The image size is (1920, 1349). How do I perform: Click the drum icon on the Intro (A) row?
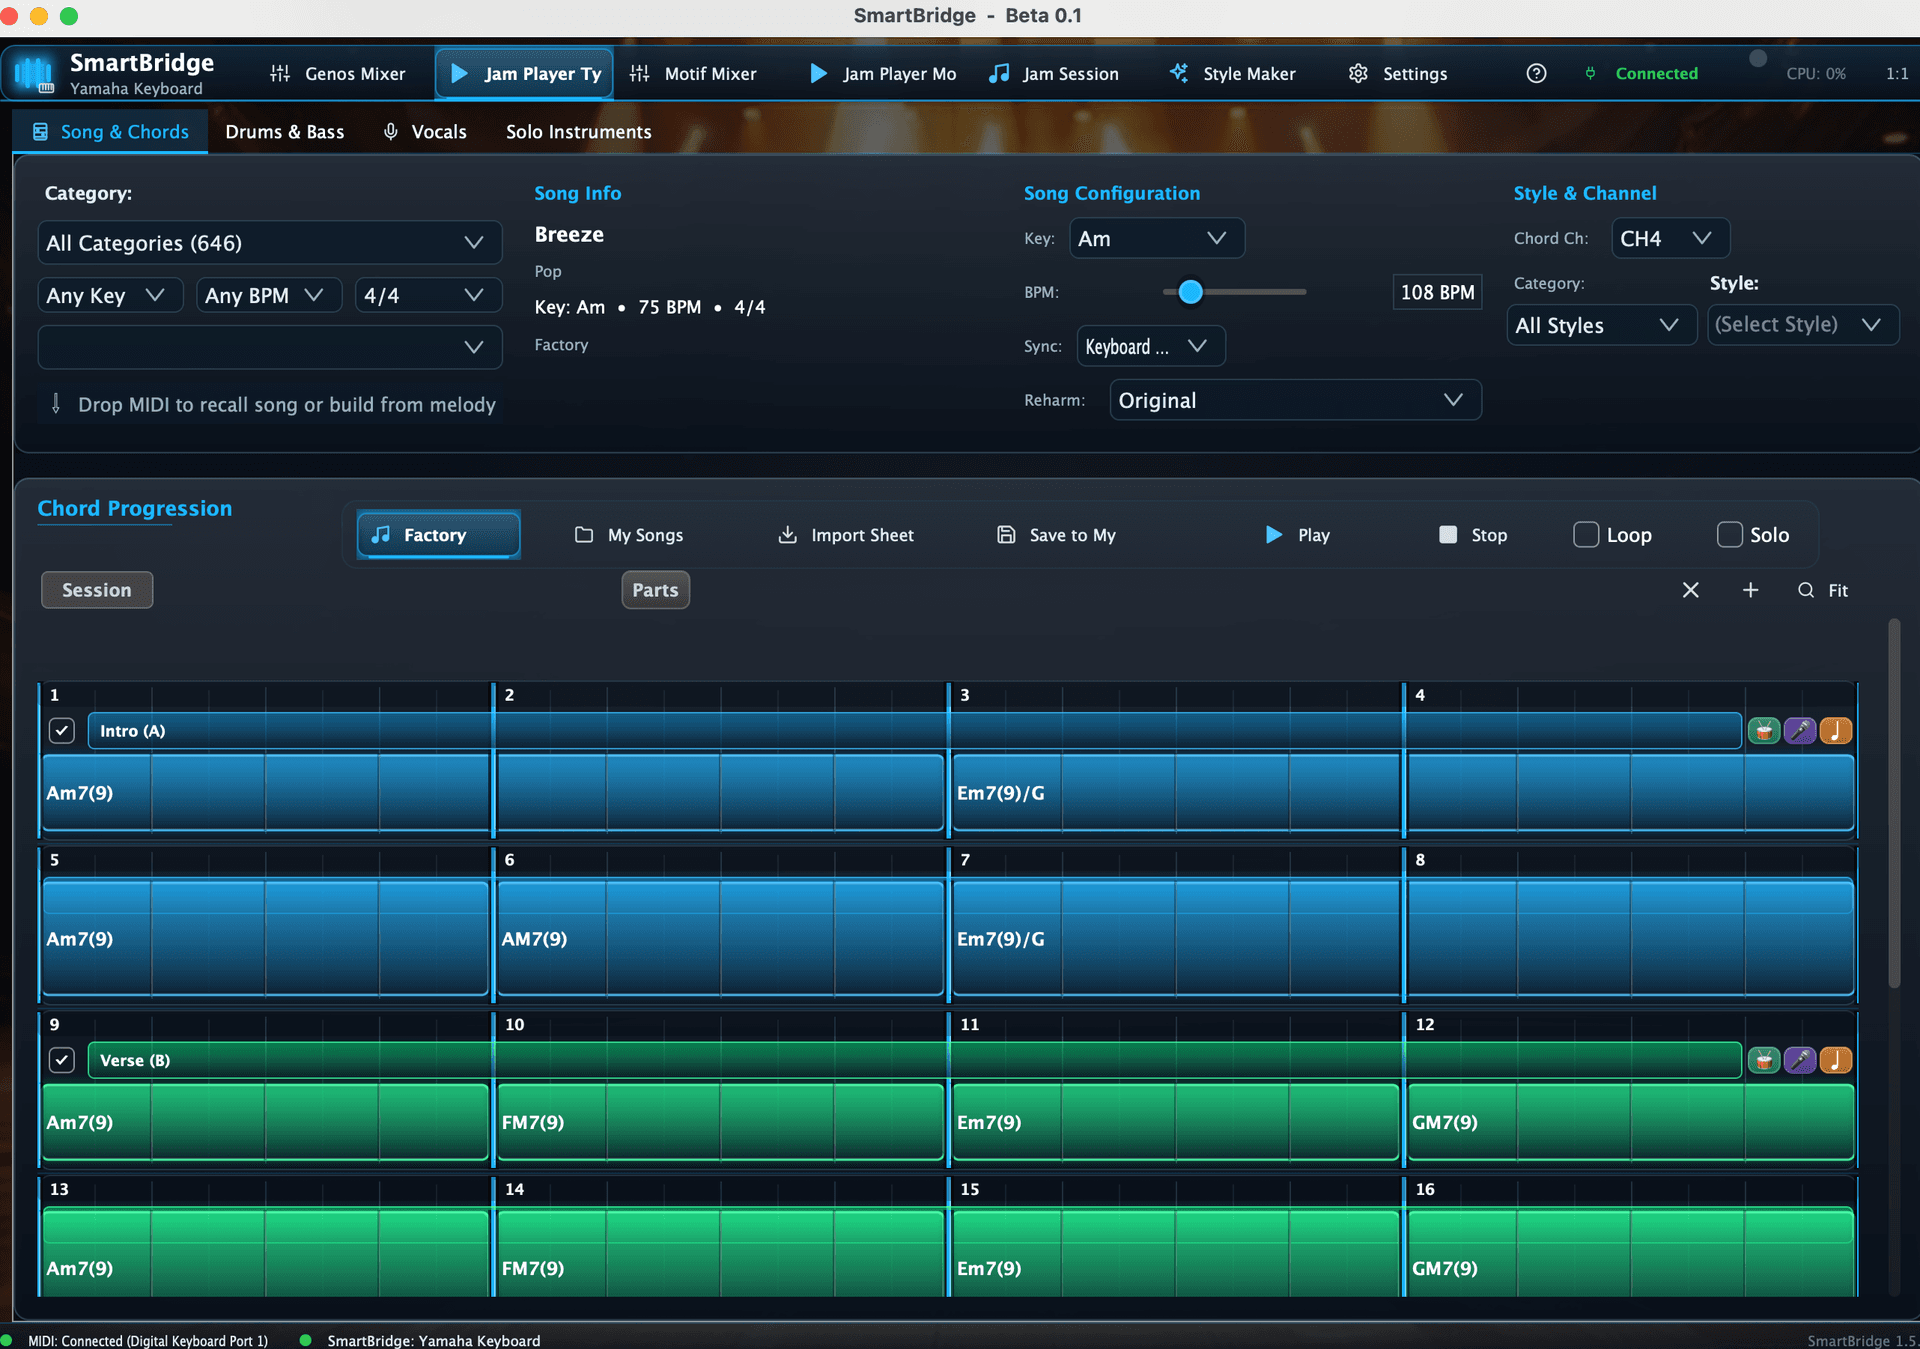1764,731
